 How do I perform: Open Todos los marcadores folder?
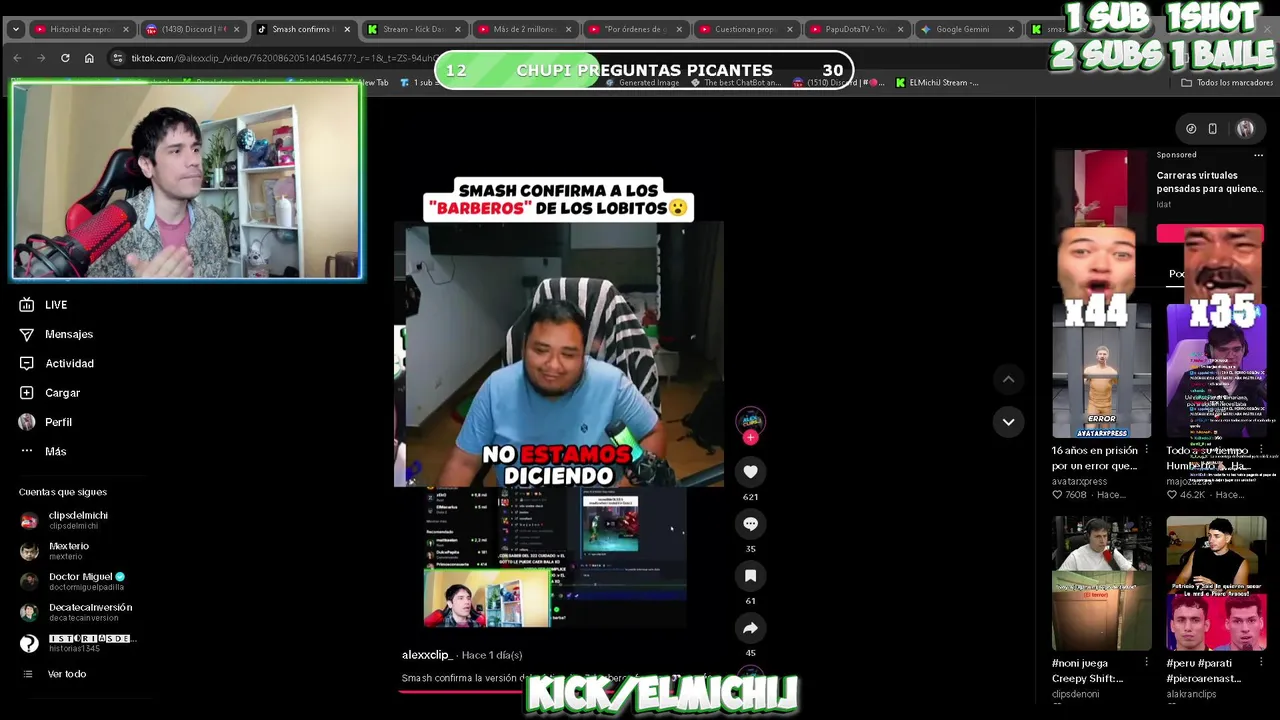[x=1227, y=83]
